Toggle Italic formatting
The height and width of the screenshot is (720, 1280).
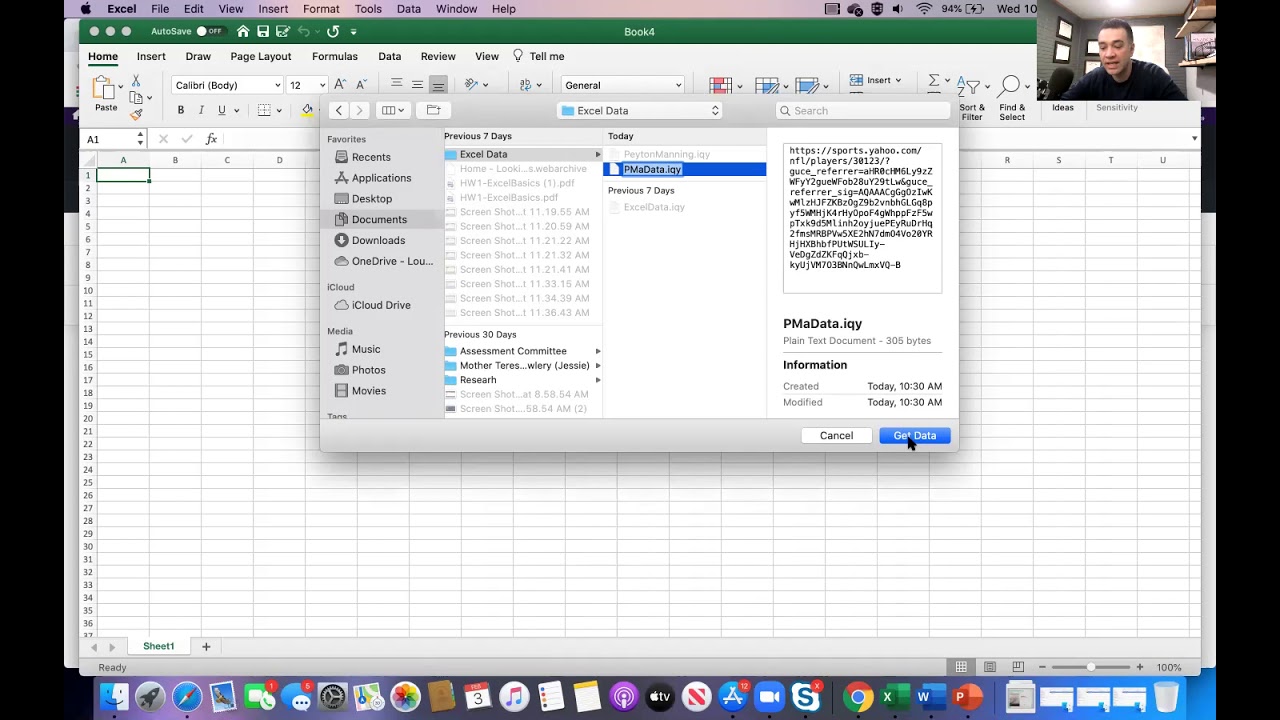tap(201, 110)
